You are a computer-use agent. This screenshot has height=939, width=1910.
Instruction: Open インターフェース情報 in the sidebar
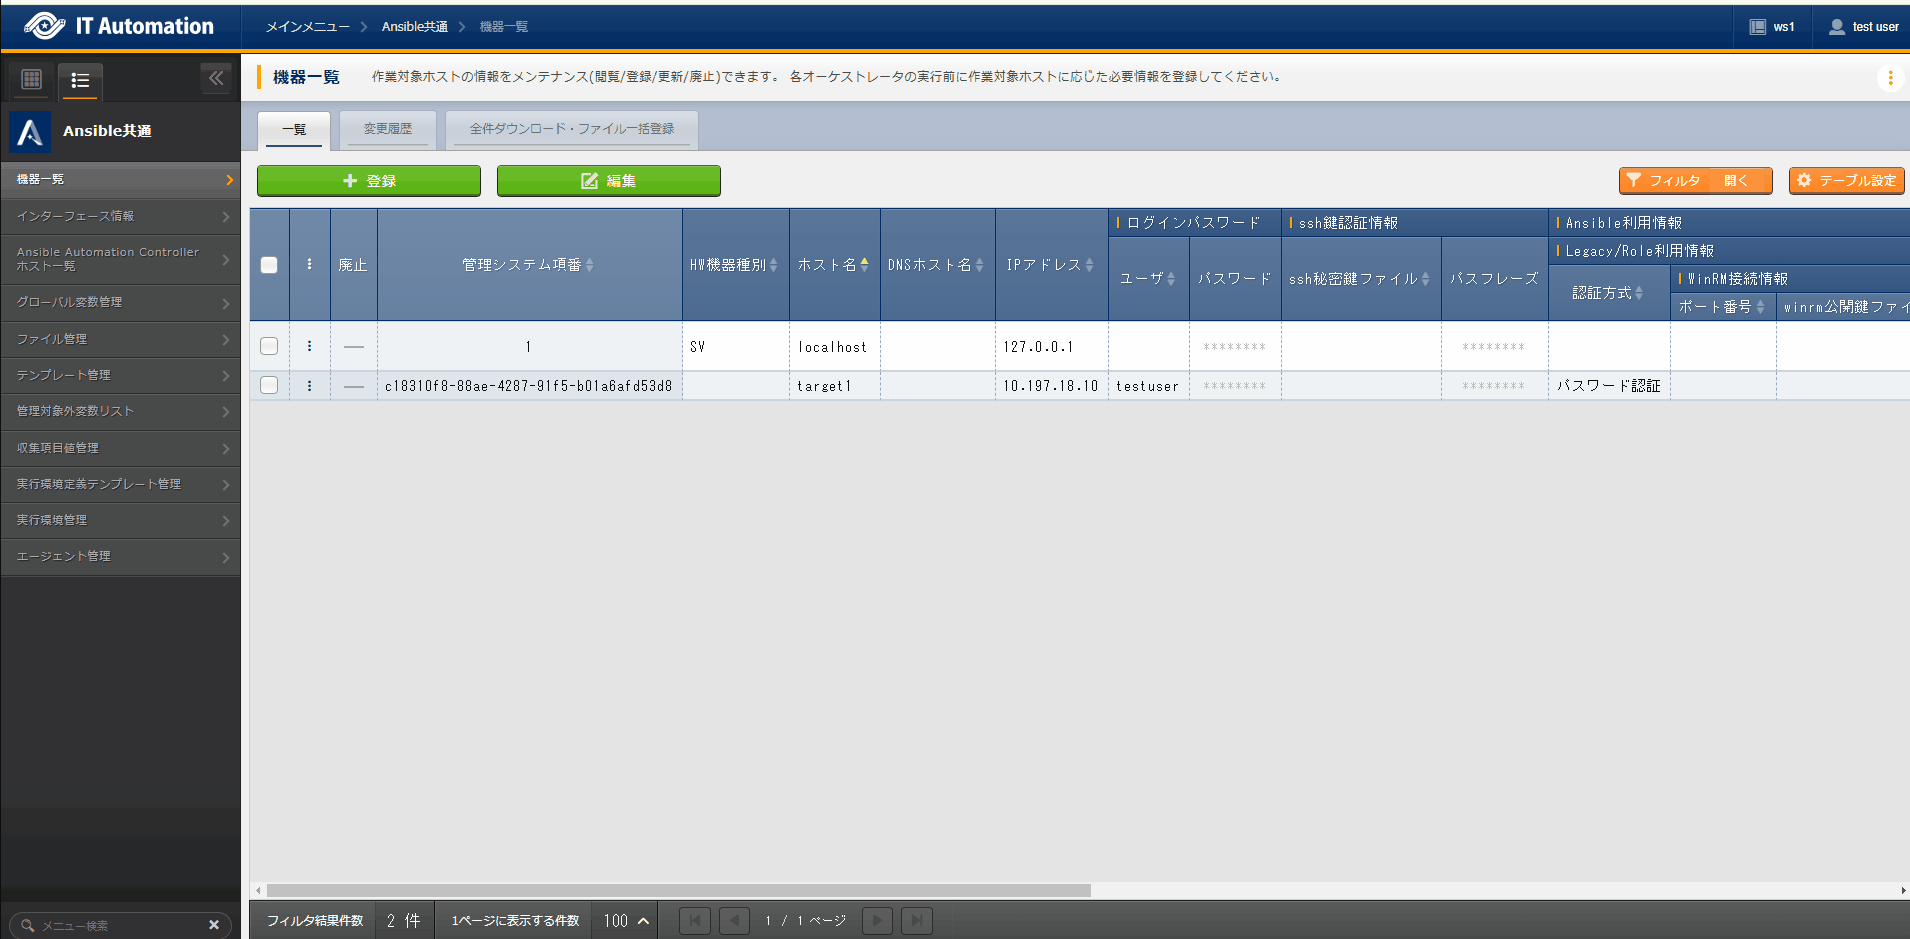tap(120, 216)
